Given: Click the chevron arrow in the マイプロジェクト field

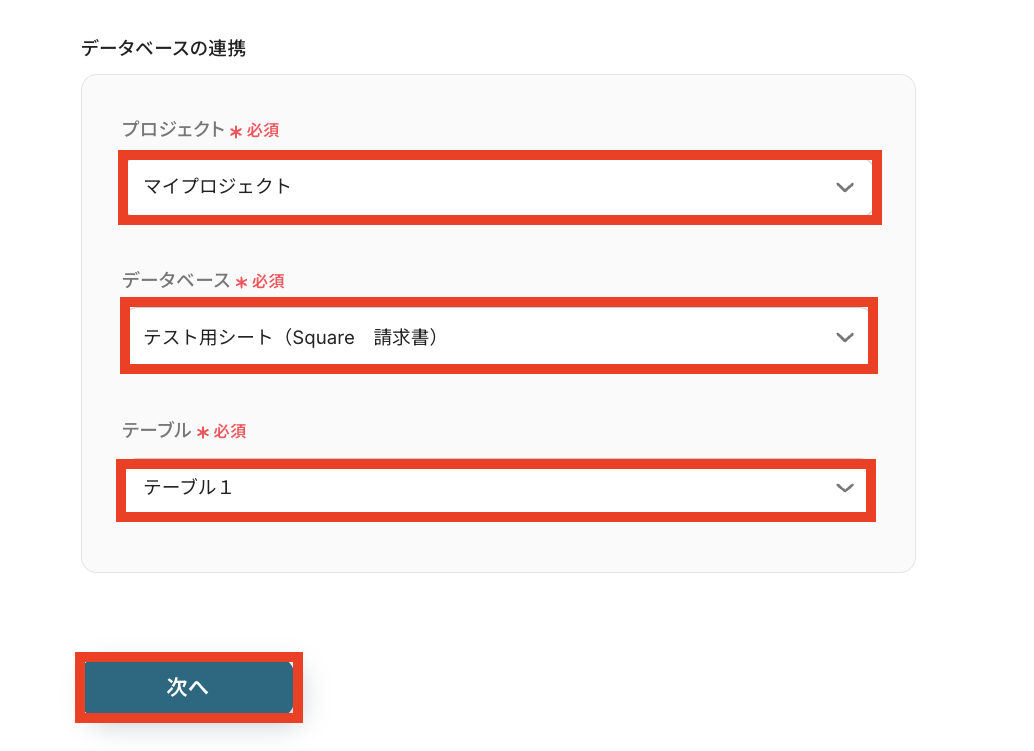Looking at the screenshot, I should 845,187.
